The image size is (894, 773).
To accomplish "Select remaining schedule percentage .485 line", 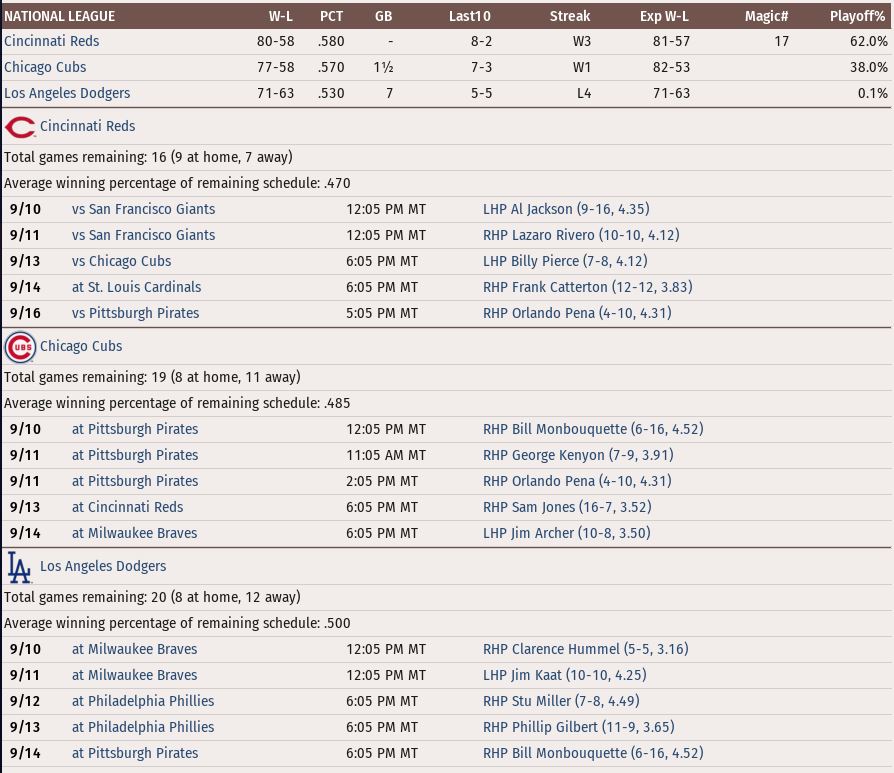I will pos(177,404).
